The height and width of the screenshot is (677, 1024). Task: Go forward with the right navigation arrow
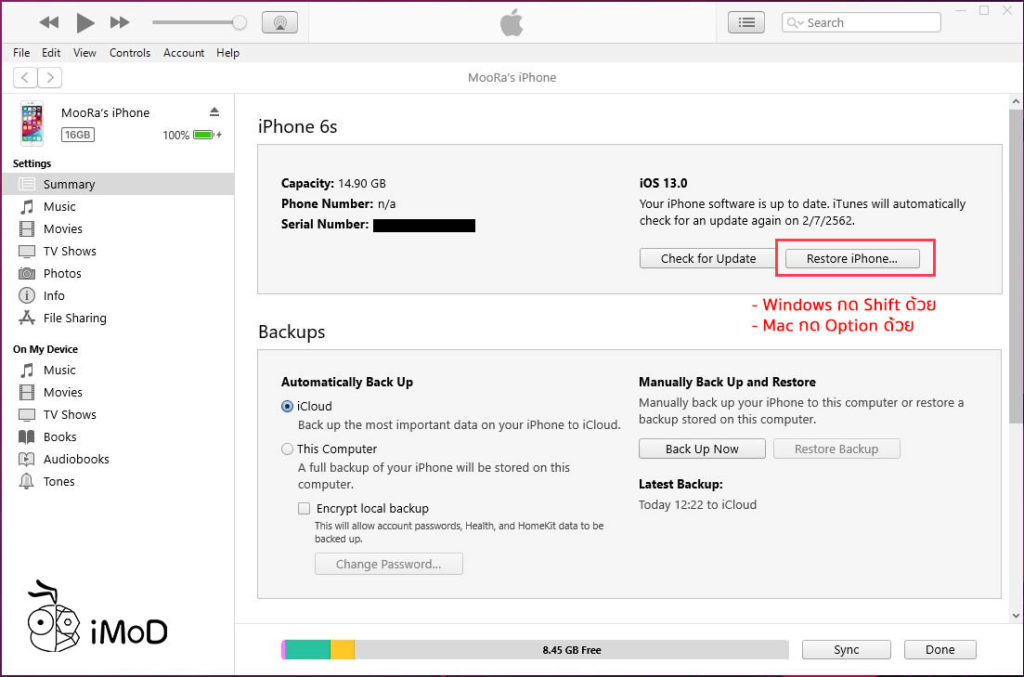click(50, 78)
